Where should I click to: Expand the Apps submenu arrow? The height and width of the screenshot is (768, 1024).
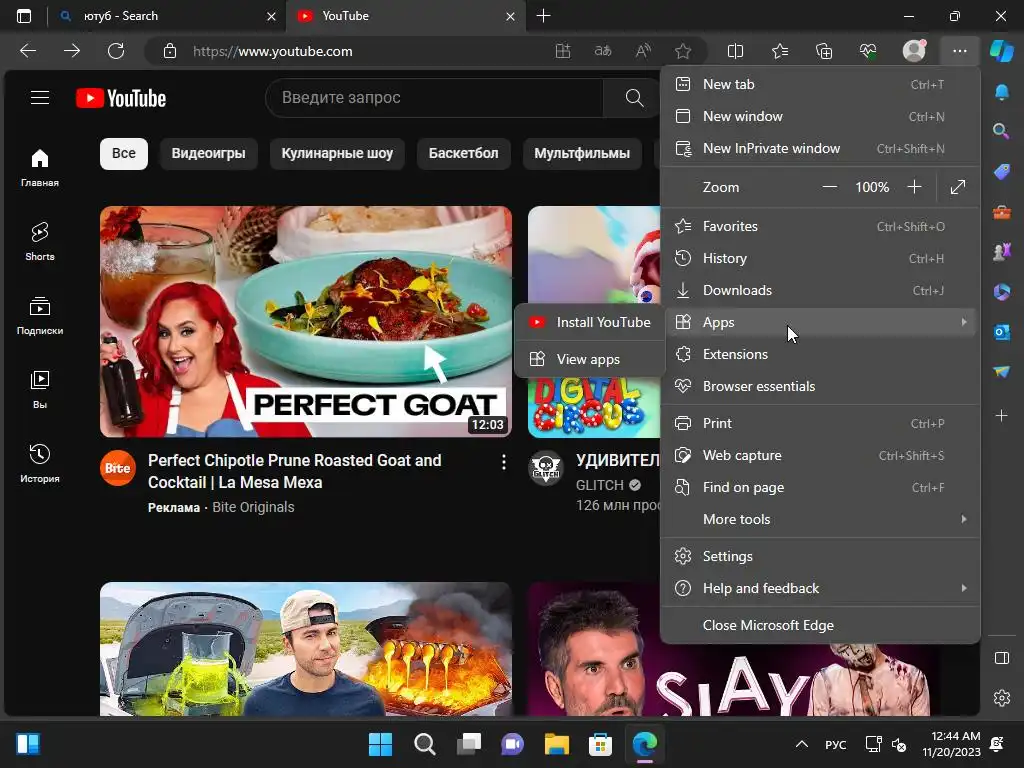pos(964,322)
